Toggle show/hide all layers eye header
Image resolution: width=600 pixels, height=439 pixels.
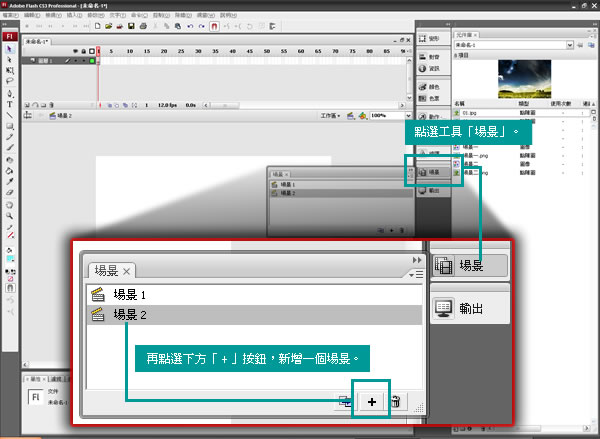[x=75, y=51]
